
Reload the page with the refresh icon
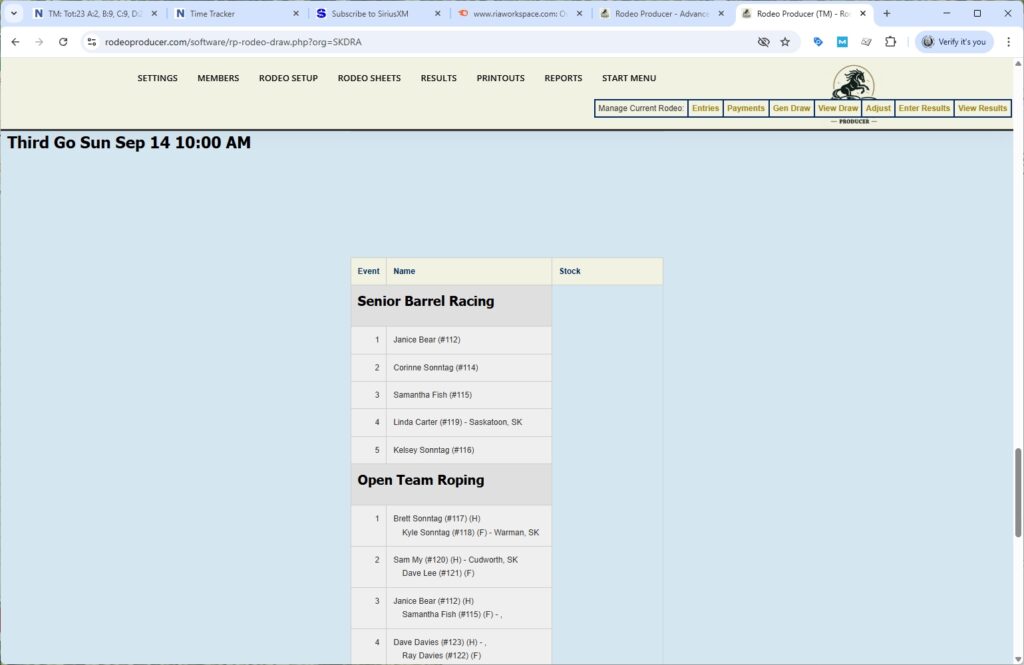(63, 42)
